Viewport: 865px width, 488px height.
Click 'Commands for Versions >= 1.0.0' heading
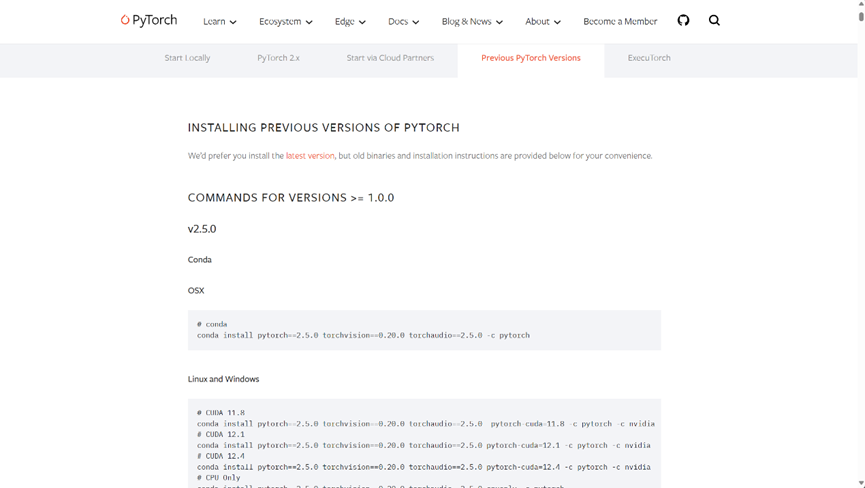pyautogui.click(x=291, y=198)
